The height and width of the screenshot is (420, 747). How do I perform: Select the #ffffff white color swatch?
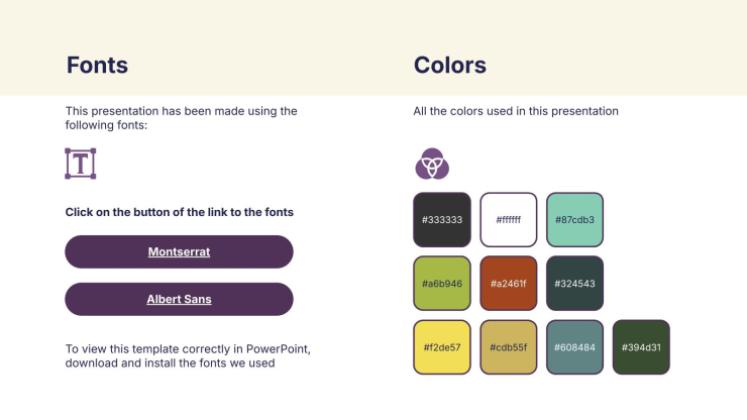pos(508,219)
